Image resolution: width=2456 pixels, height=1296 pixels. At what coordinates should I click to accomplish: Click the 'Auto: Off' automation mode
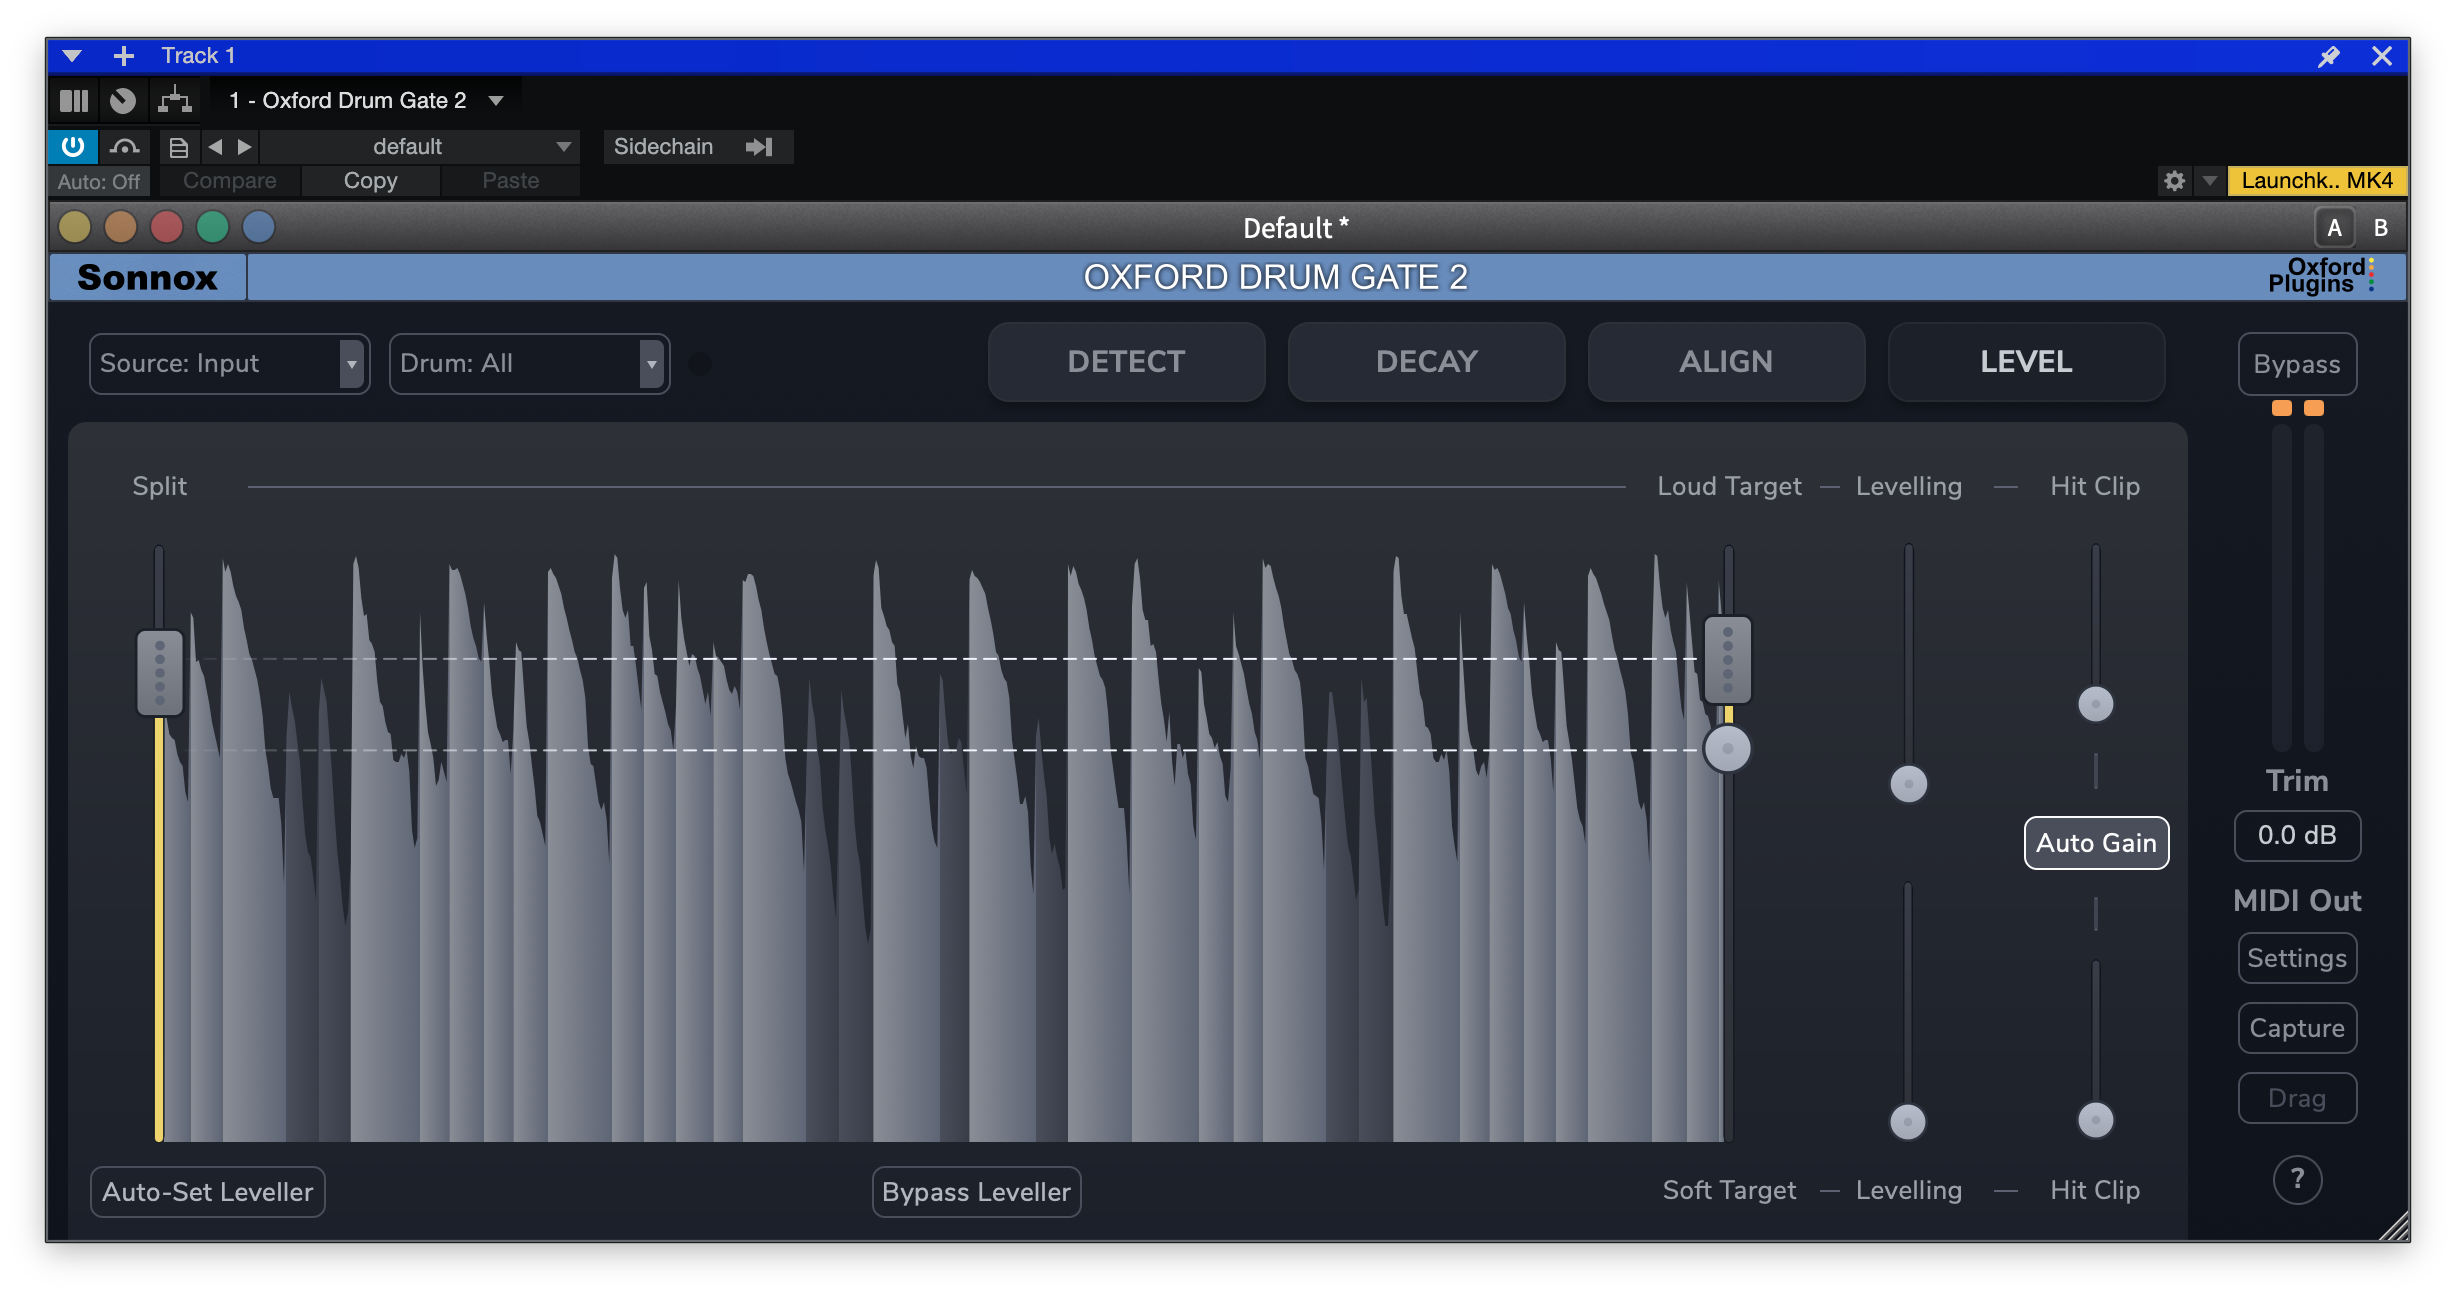[99, 182]
